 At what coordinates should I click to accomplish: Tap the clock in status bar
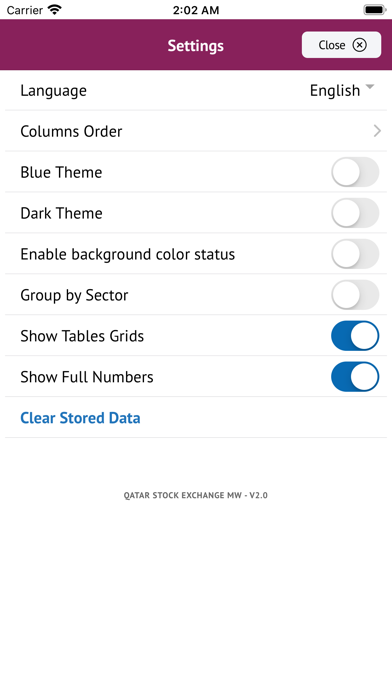tap(196, 10)
